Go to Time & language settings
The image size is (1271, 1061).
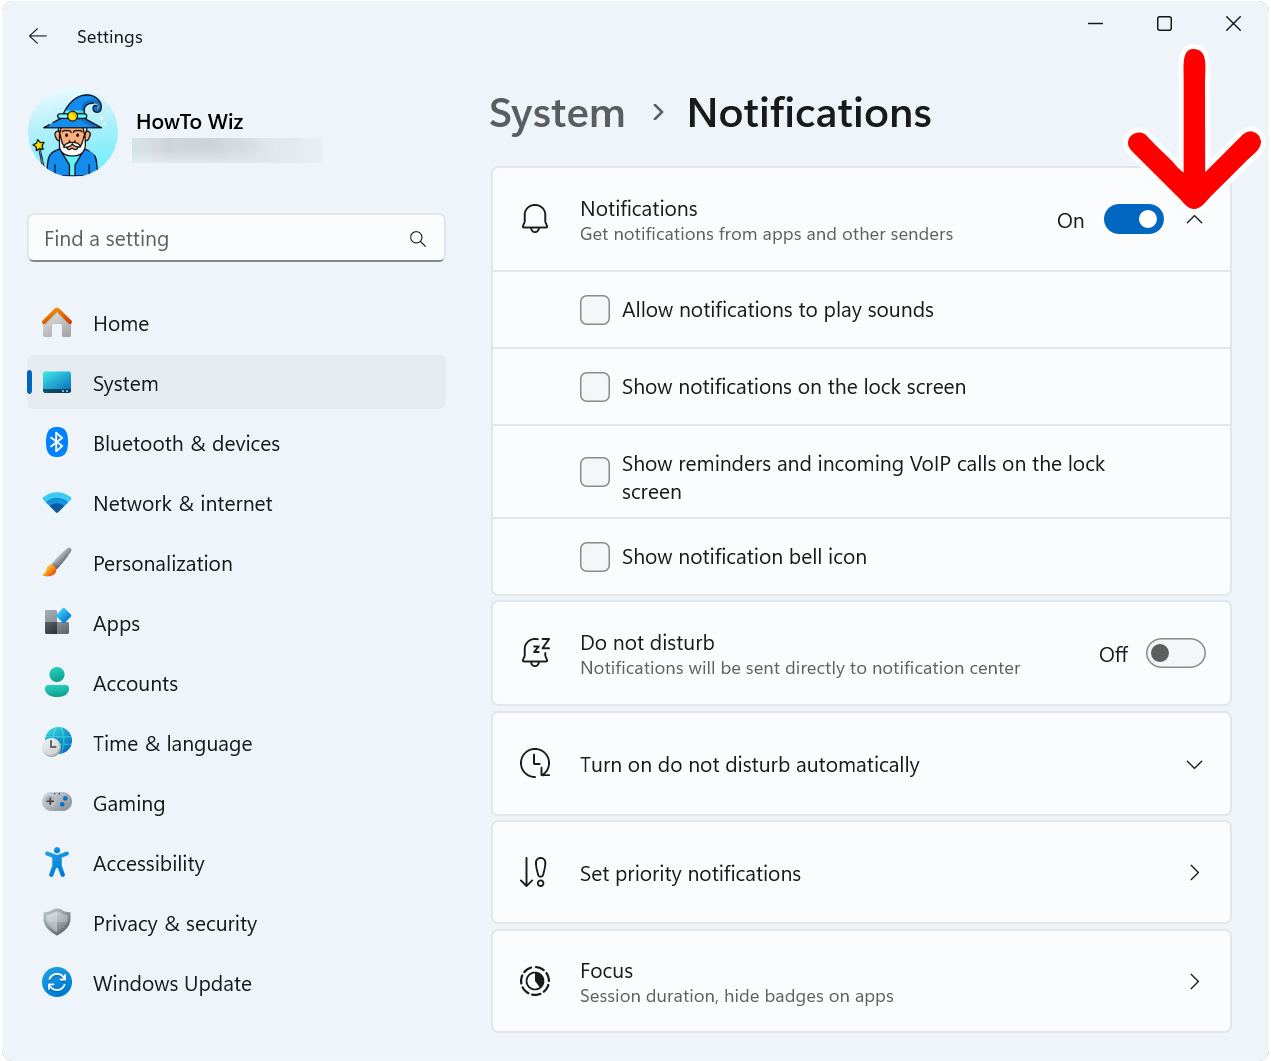(172, 744)
